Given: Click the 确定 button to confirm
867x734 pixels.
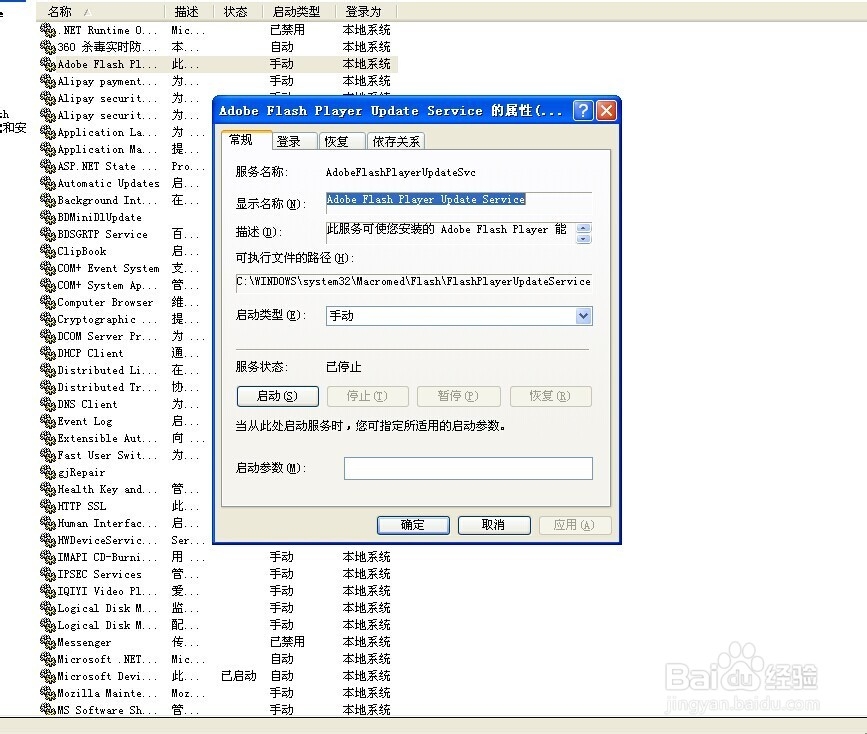Looking at the screenshot, I should (x=413, y=525).
